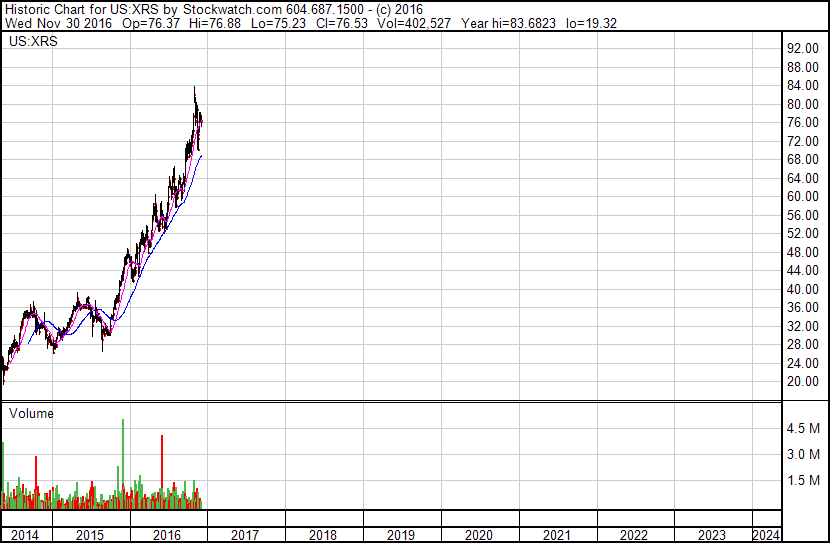Select the 2016 year label on timeline
Image resolution: width=830 pixels, height=543 pixels.
167,535
